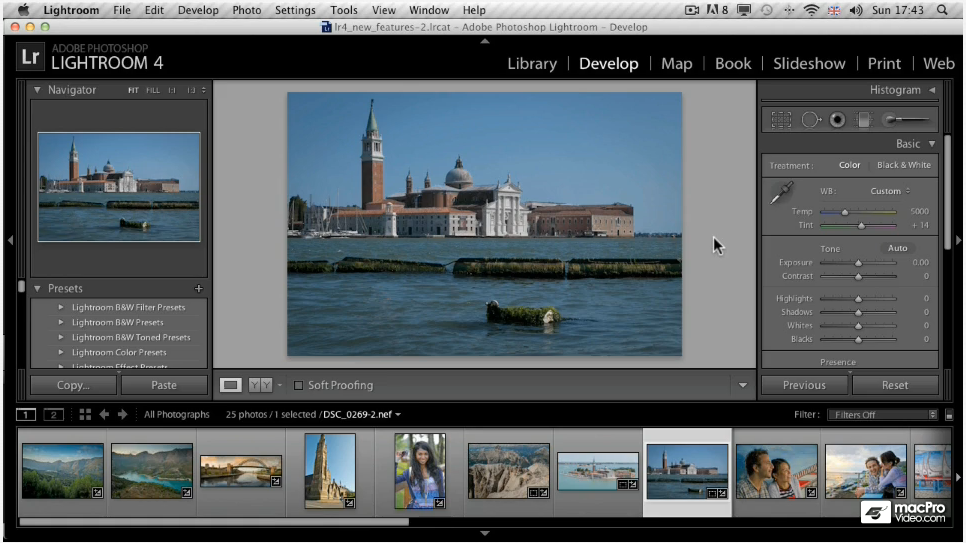
Task: Set Navigator zoom to FILL
Action: click(153, 90)
